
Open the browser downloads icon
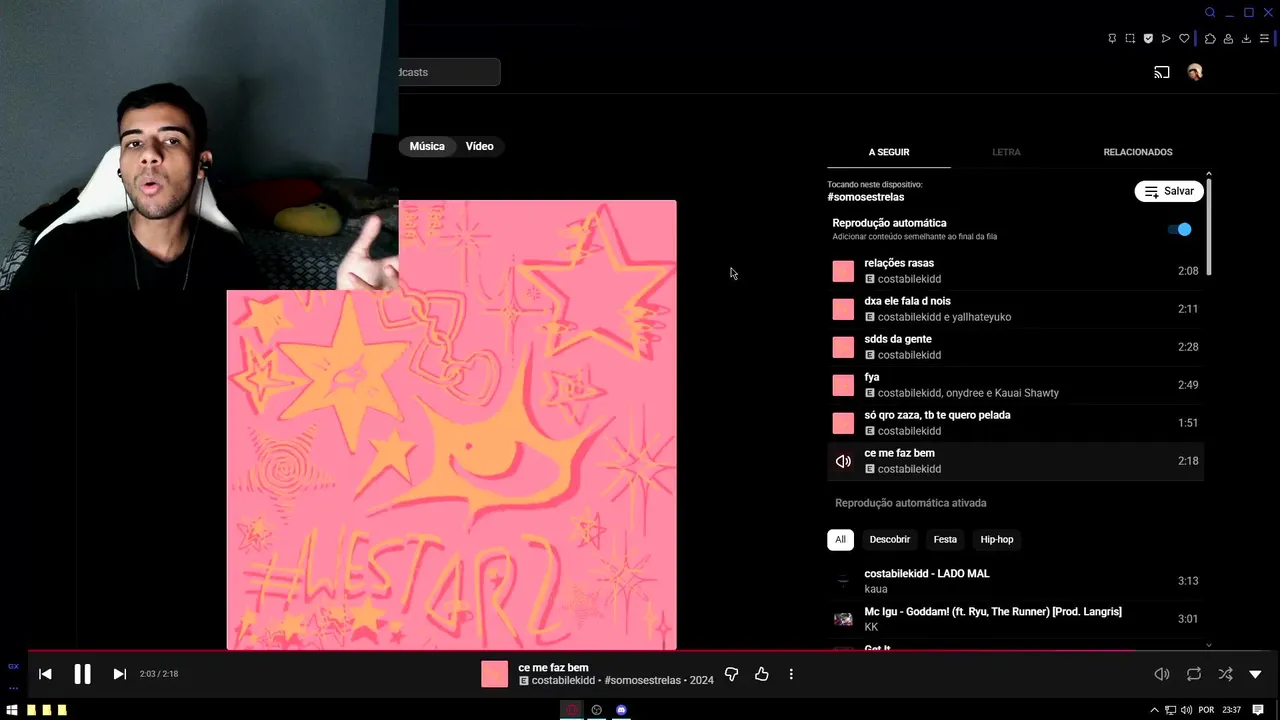point(1246,38)
